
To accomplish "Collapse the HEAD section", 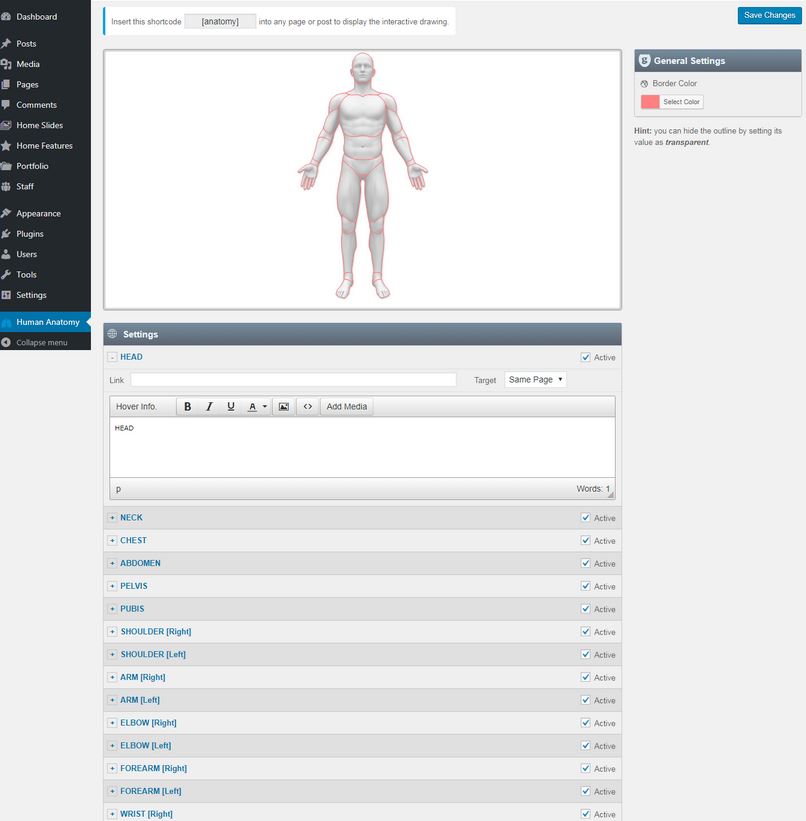I will click(112, 357).
